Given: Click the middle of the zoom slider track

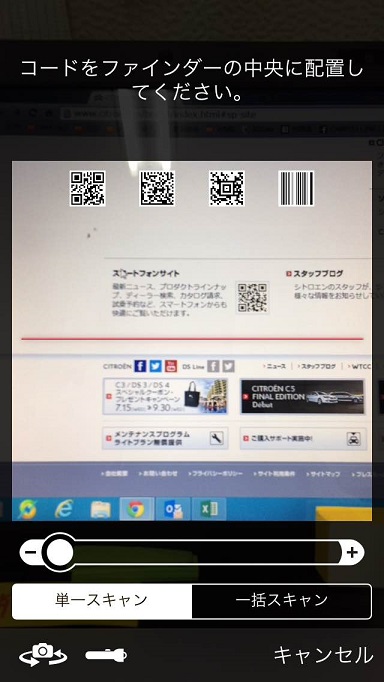Looking at the screenshot, I should (192, 552).
